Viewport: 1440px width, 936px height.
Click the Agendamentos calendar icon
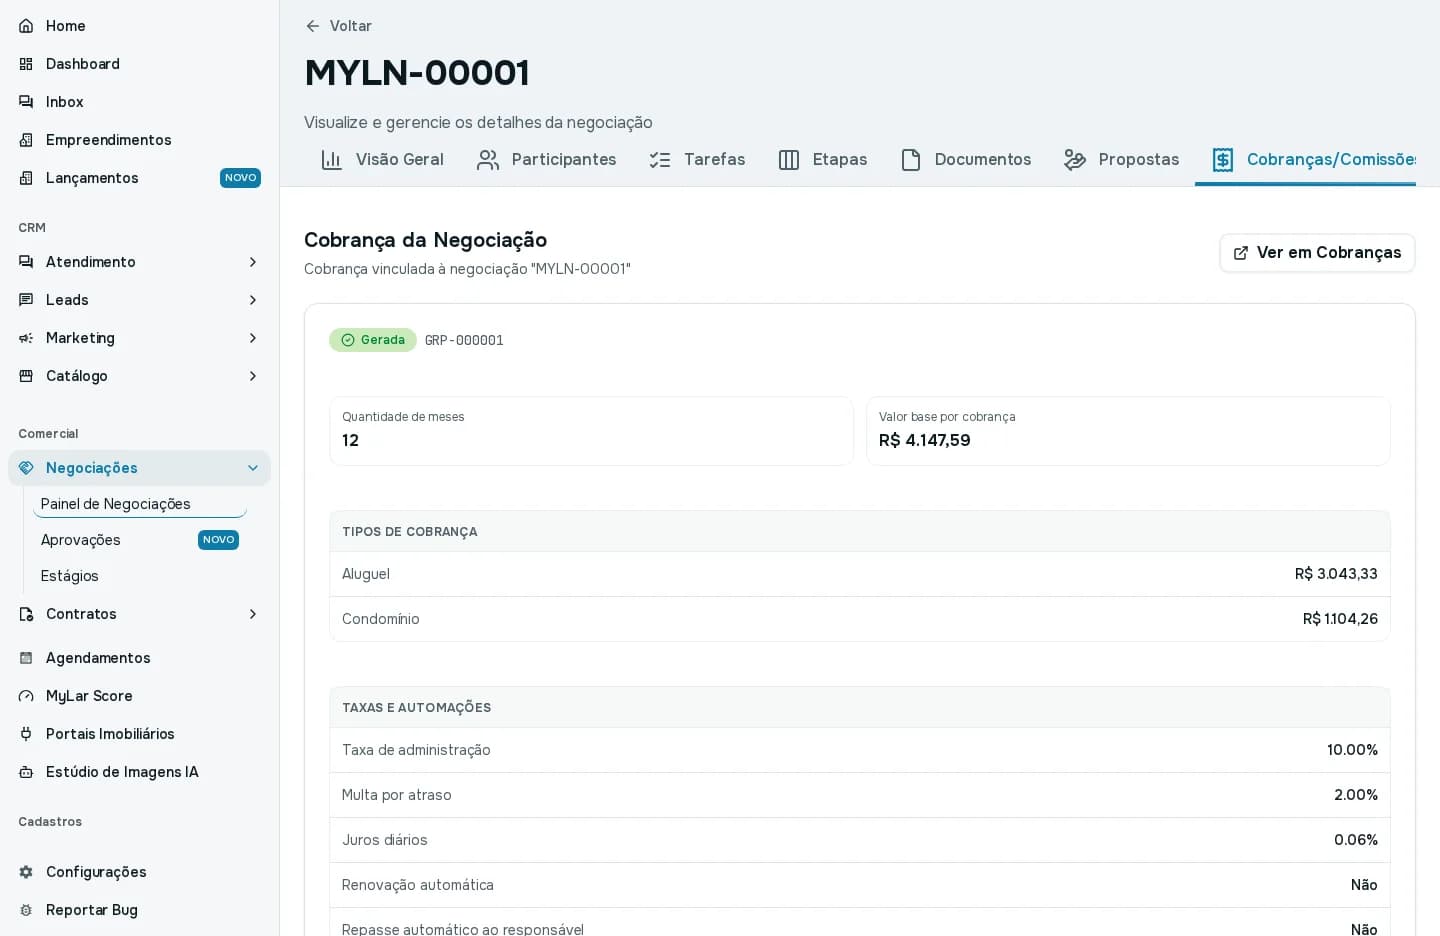point(26,658)
